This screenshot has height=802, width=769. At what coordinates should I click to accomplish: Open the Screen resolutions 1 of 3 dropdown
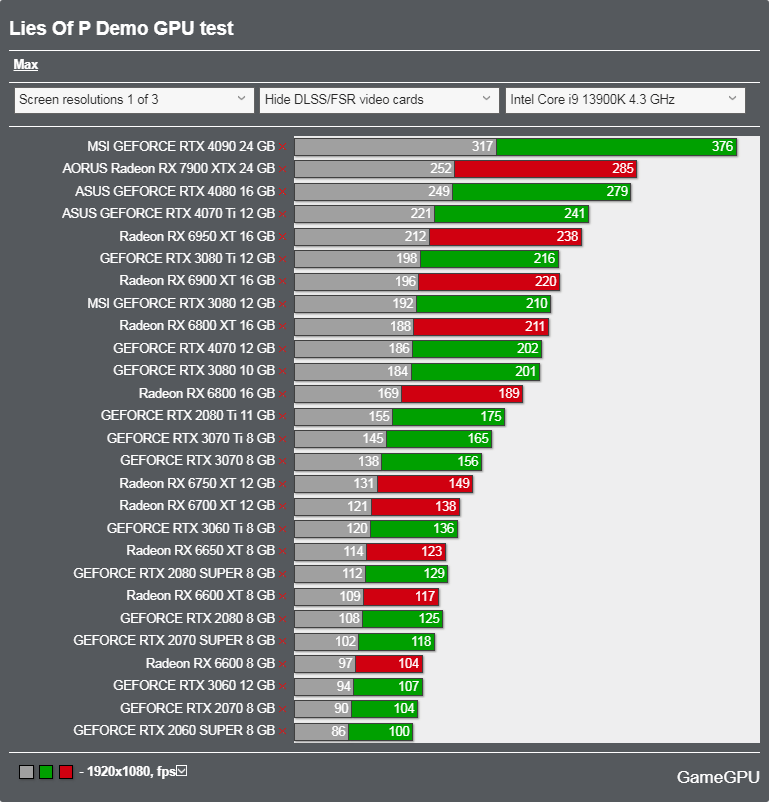(x=134, y=100)
